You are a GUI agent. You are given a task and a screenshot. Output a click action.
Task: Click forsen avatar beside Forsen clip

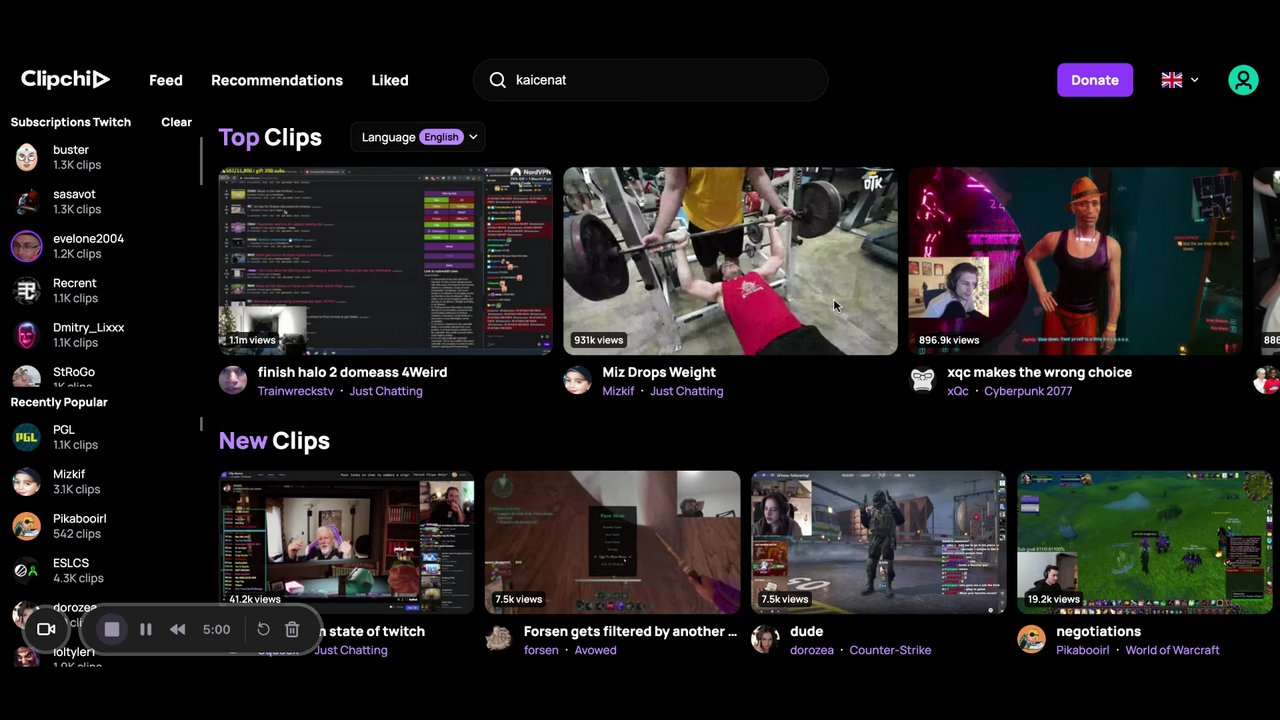pyautogui.click(x=499, y=639)
